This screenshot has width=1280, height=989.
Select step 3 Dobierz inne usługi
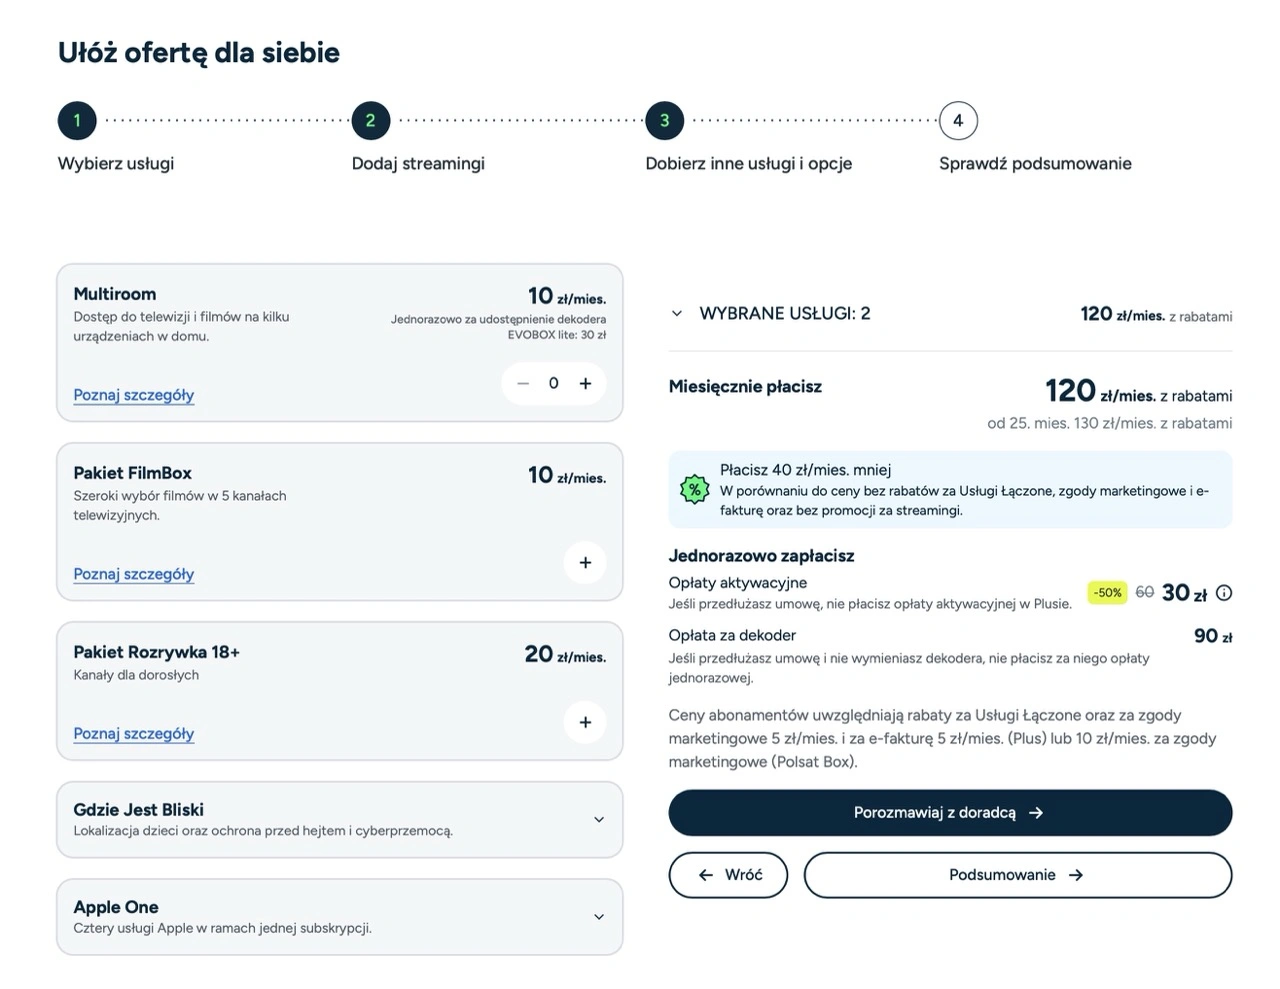coord(664,121)
